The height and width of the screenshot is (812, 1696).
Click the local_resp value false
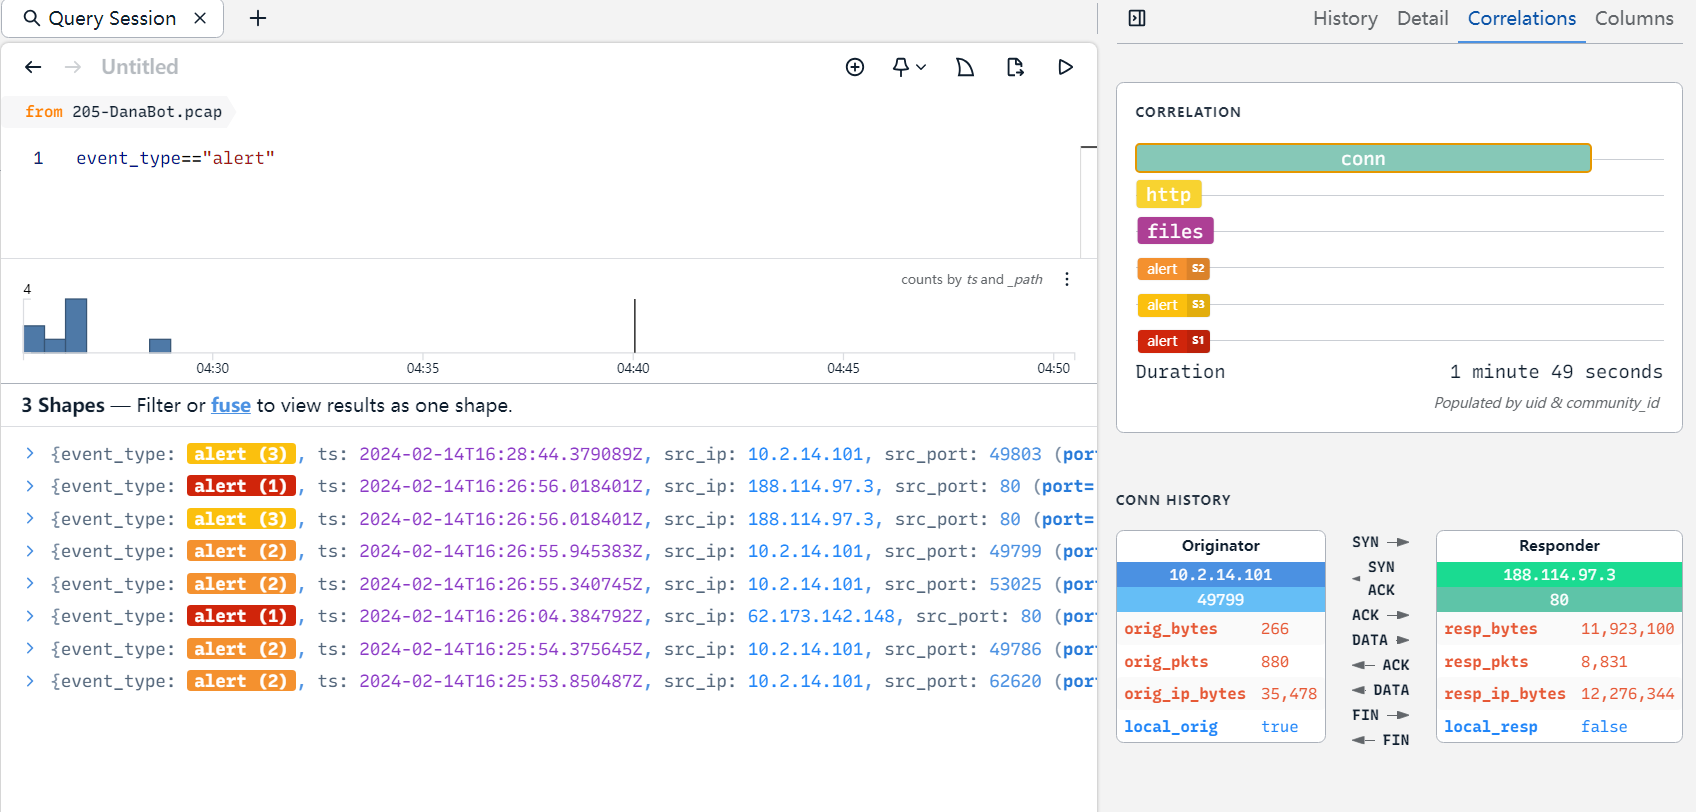(x=1604, y=727)
